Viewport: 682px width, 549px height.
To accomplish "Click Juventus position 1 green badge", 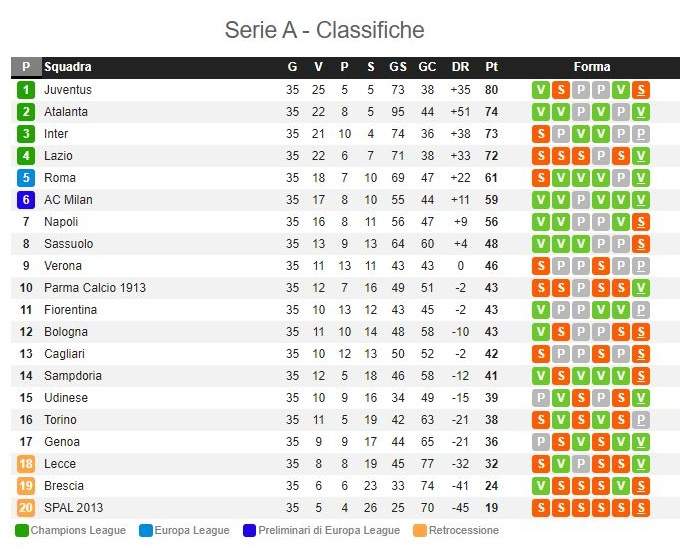I will [26, 90].
